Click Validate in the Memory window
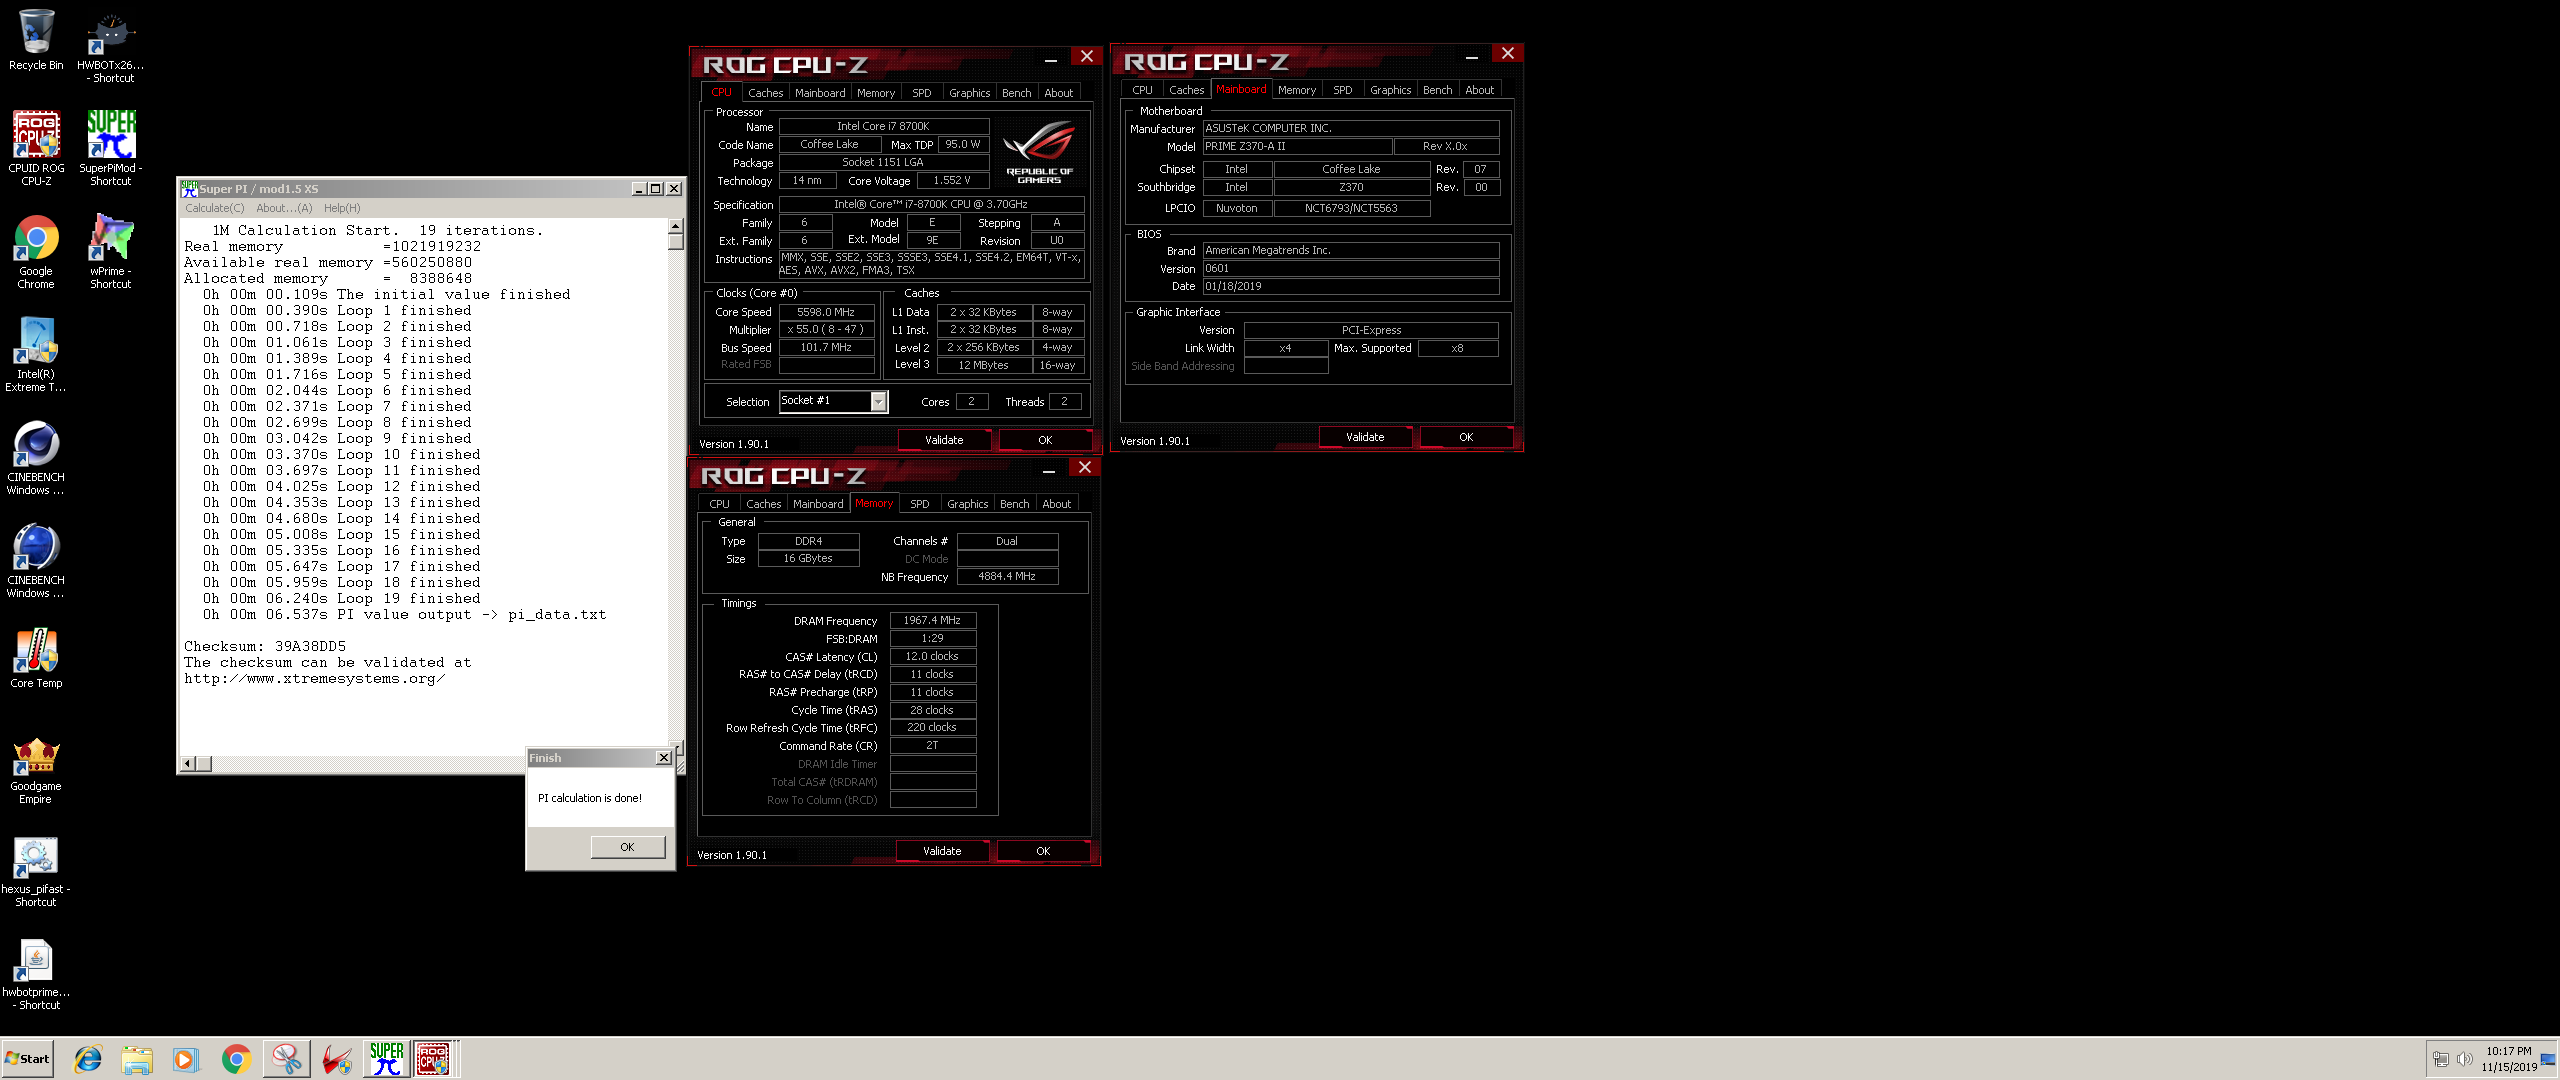 [942, 851]
